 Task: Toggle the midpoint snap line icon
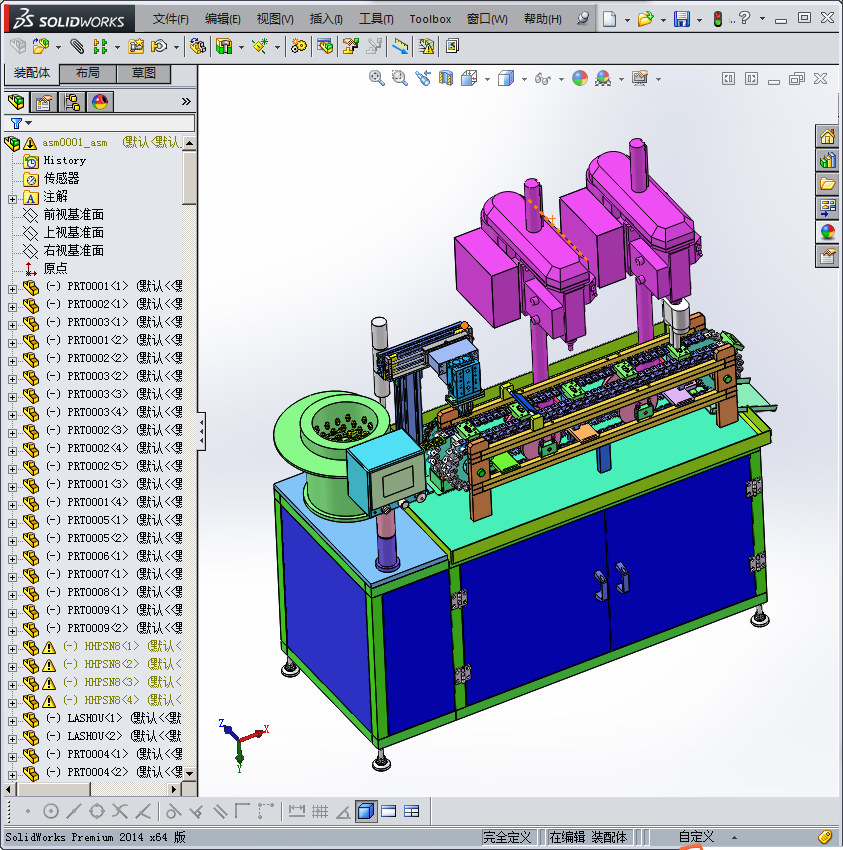point(74,812)
